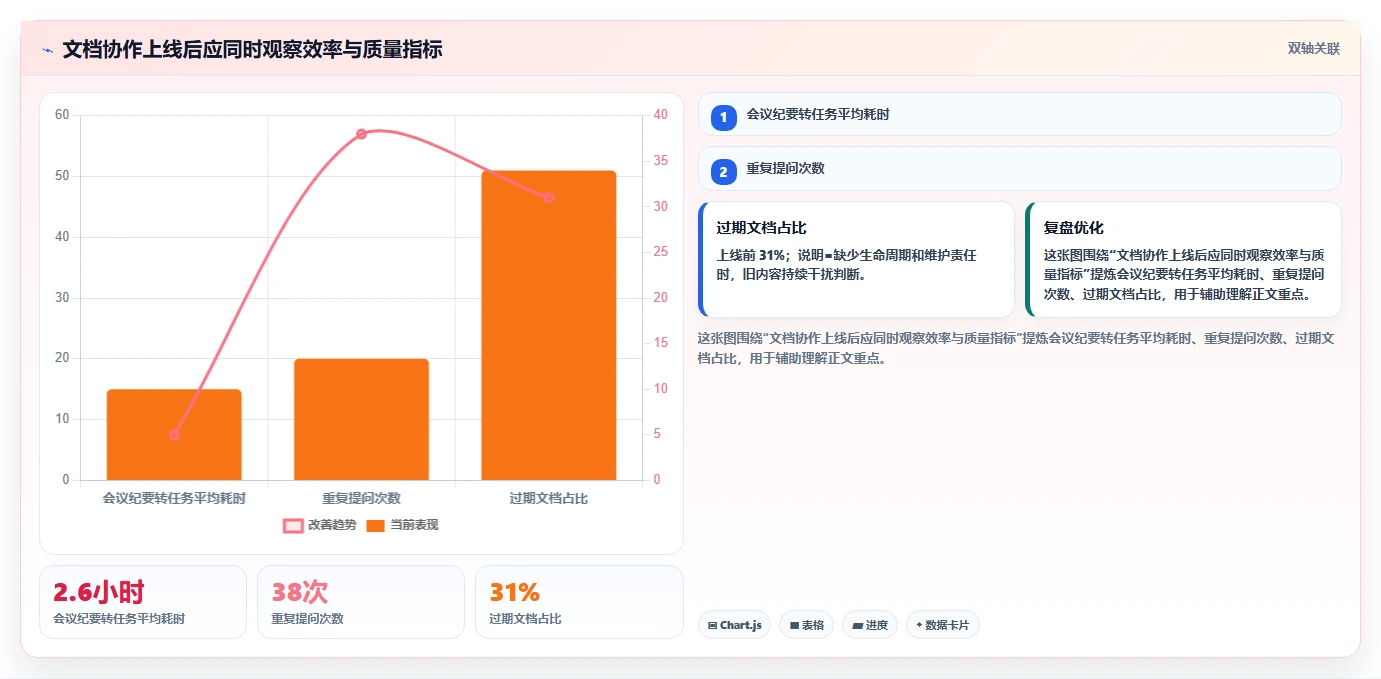Click the 38次 stat card

(361, 602)
